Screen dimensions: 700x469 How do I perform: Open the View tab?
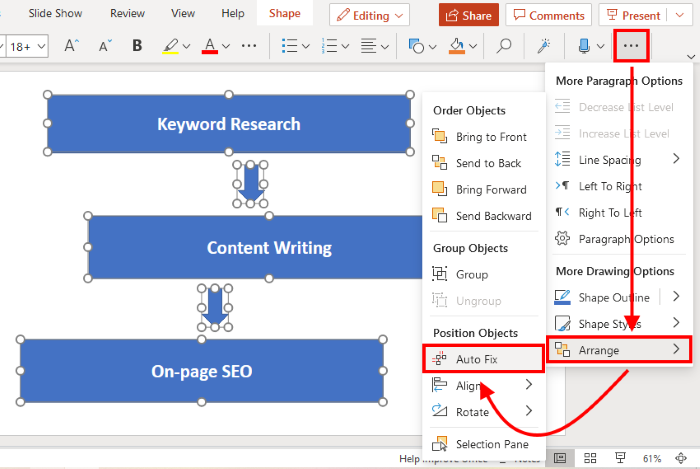coord(183,13)
